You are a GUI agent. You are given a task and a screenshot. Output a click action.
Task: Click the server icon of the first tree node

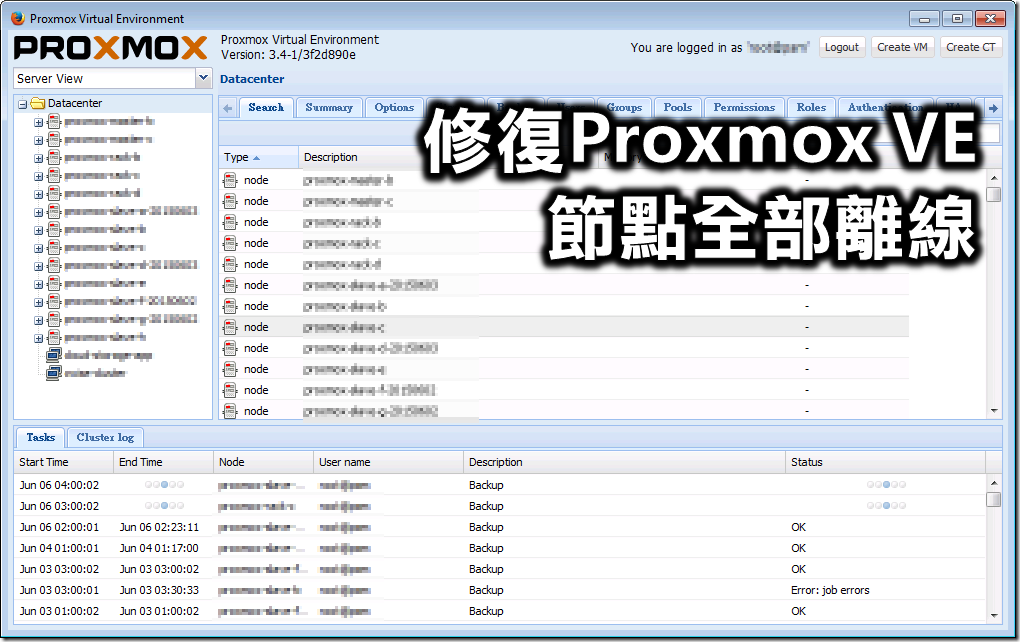54,122
